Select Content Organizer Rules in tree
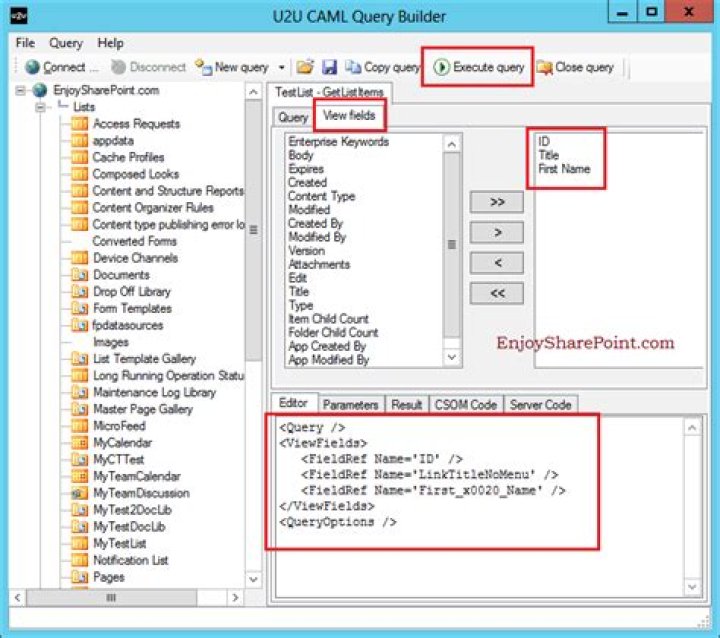This screenshot has height=638, width=720. (x=153, y=208)
